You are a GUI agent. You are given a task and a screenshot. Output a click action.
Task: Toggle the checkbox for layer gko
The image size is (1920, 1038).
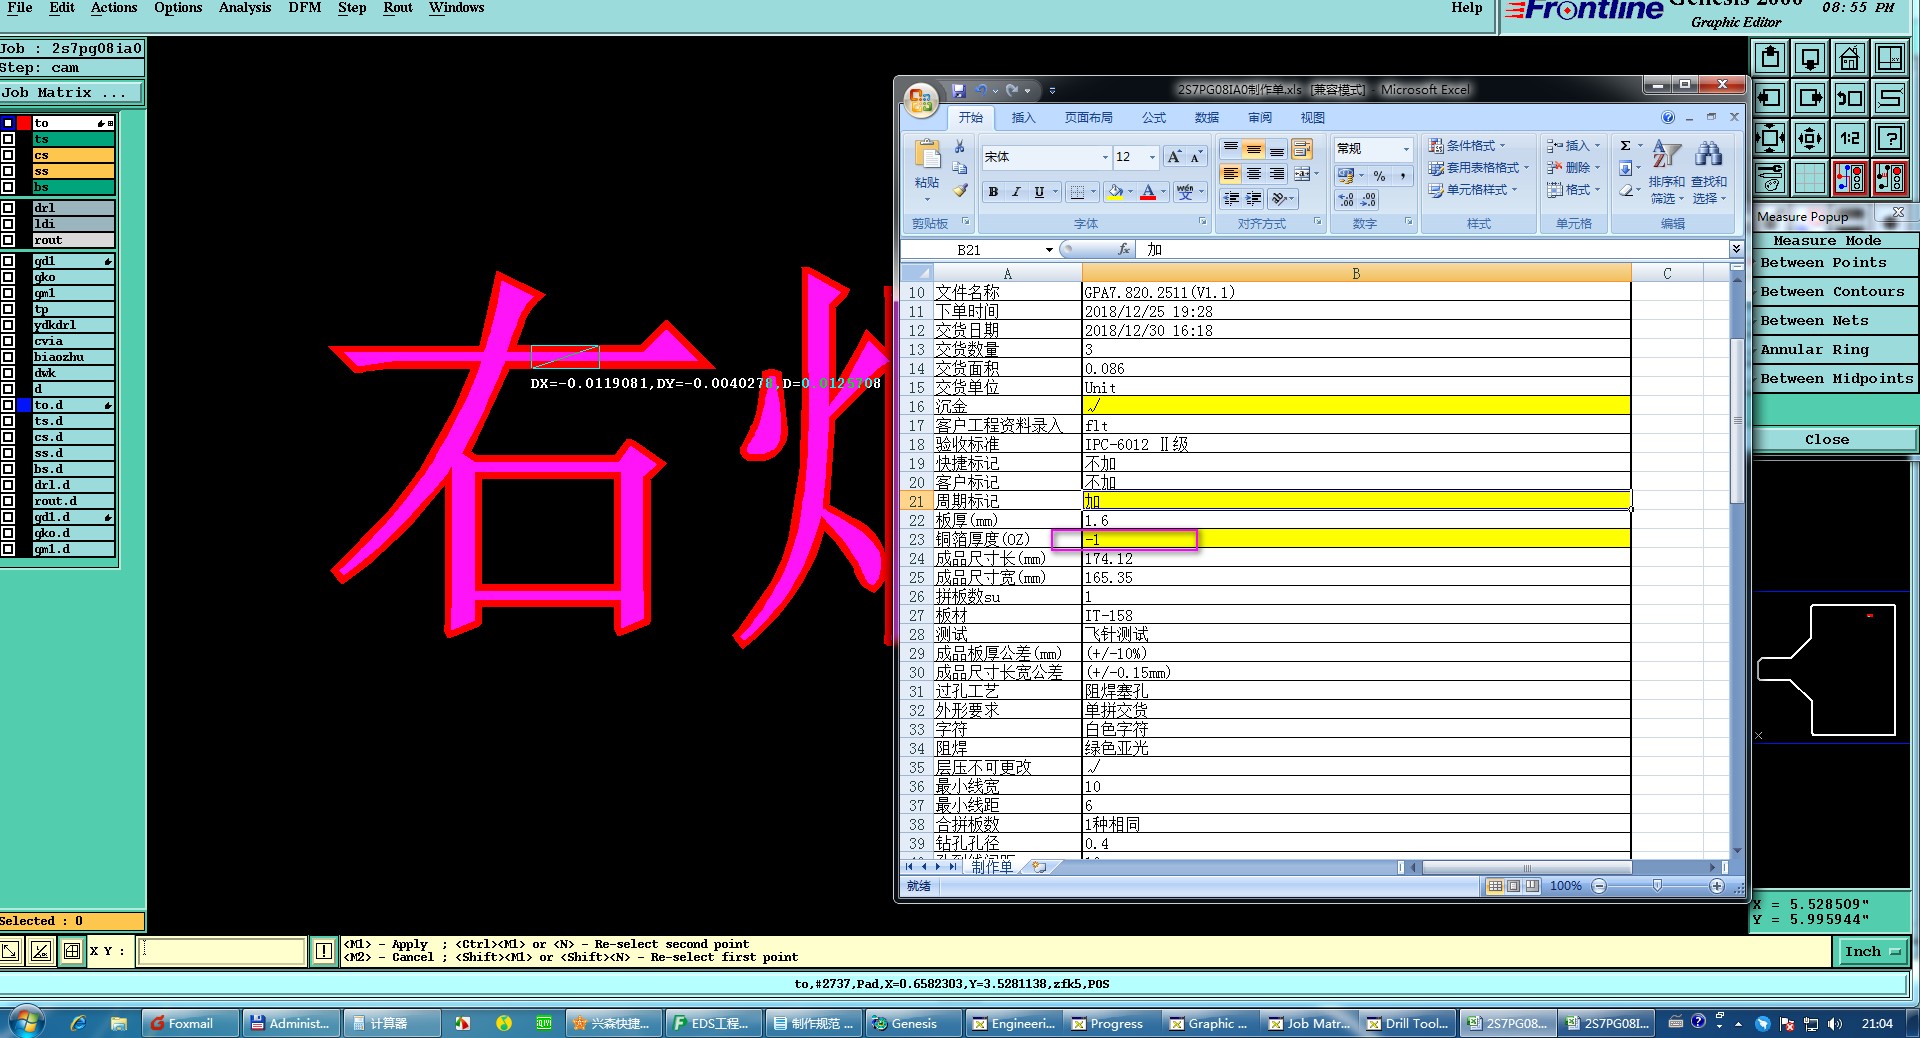pyautogui.click(x=8, y=277)
